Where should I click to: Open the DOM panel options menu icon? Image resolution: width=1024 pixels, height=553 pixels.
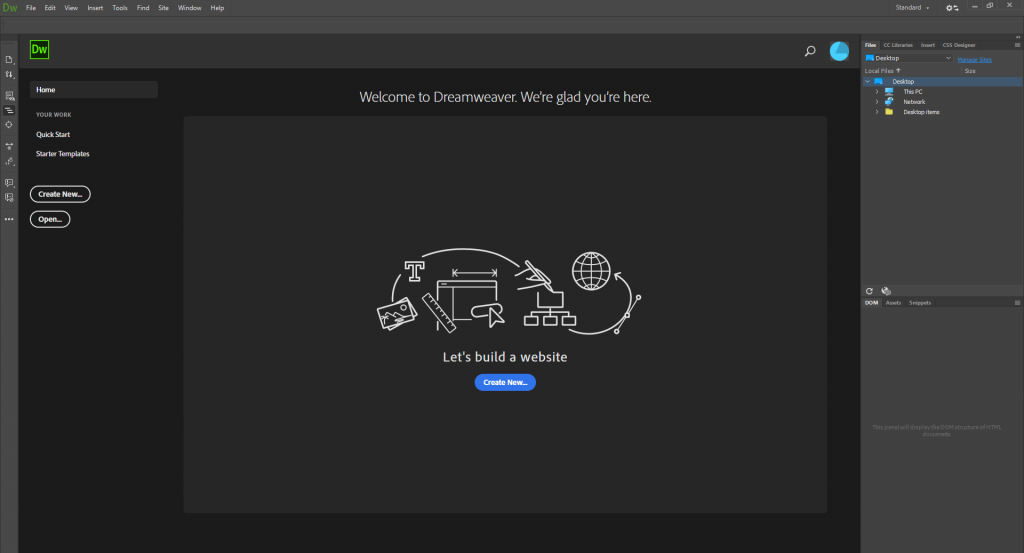[1017, 303]
